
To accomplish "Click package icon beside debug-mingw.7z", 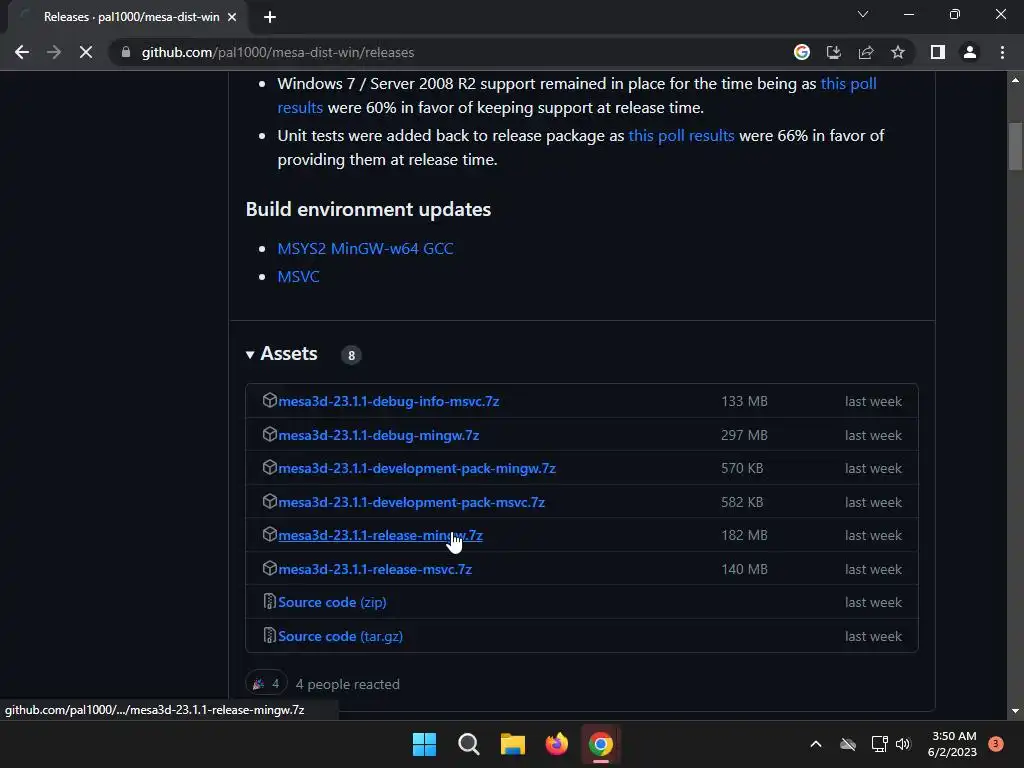I will pyautogui.click(x=269, y=434).
